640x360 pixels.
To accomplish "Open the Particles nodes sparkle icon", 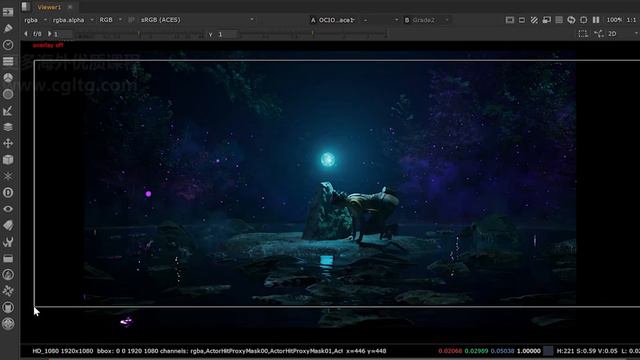I will point(8,176).
